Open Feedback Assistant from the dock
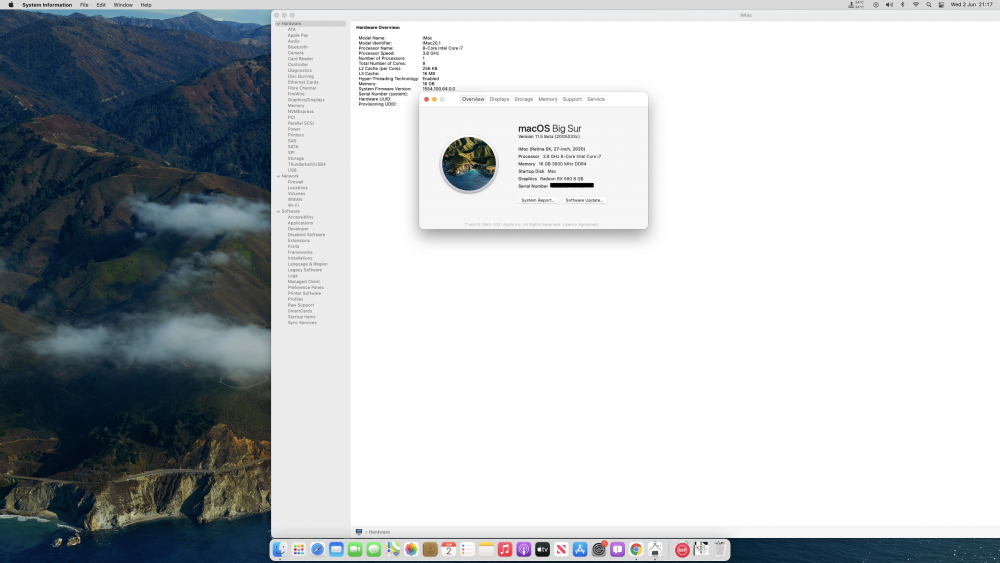Viewport: 1000px width, 563px height. pos(617,549)
